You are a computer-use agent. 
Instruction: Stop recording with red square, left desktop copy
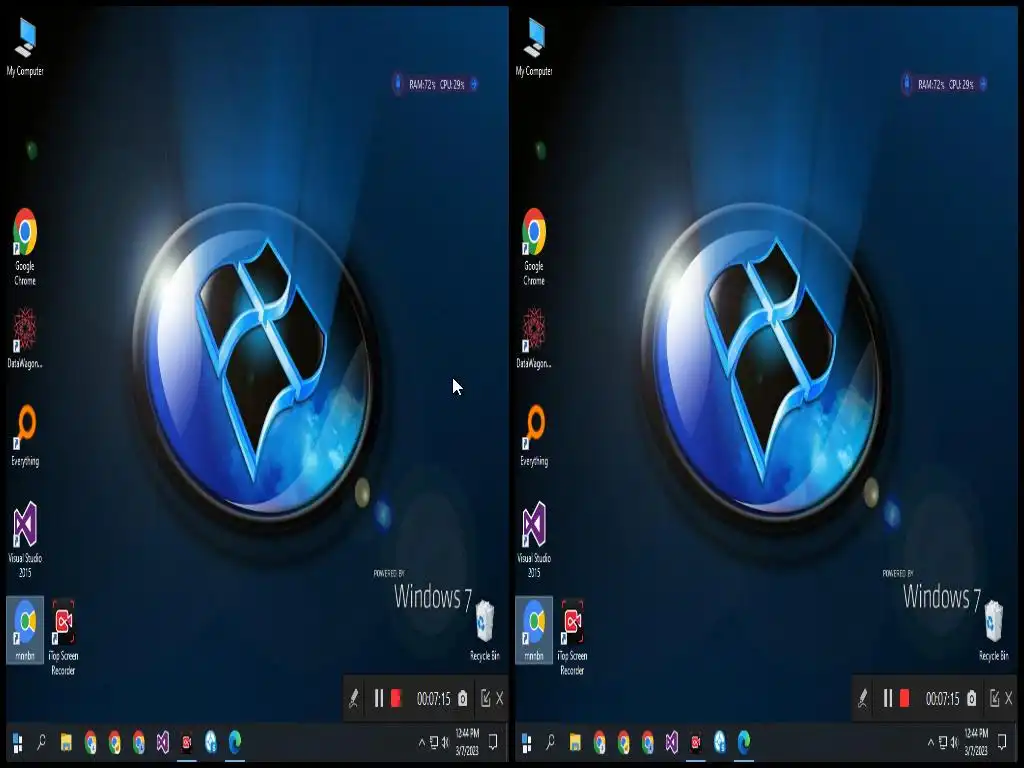(x=396, y=698)
